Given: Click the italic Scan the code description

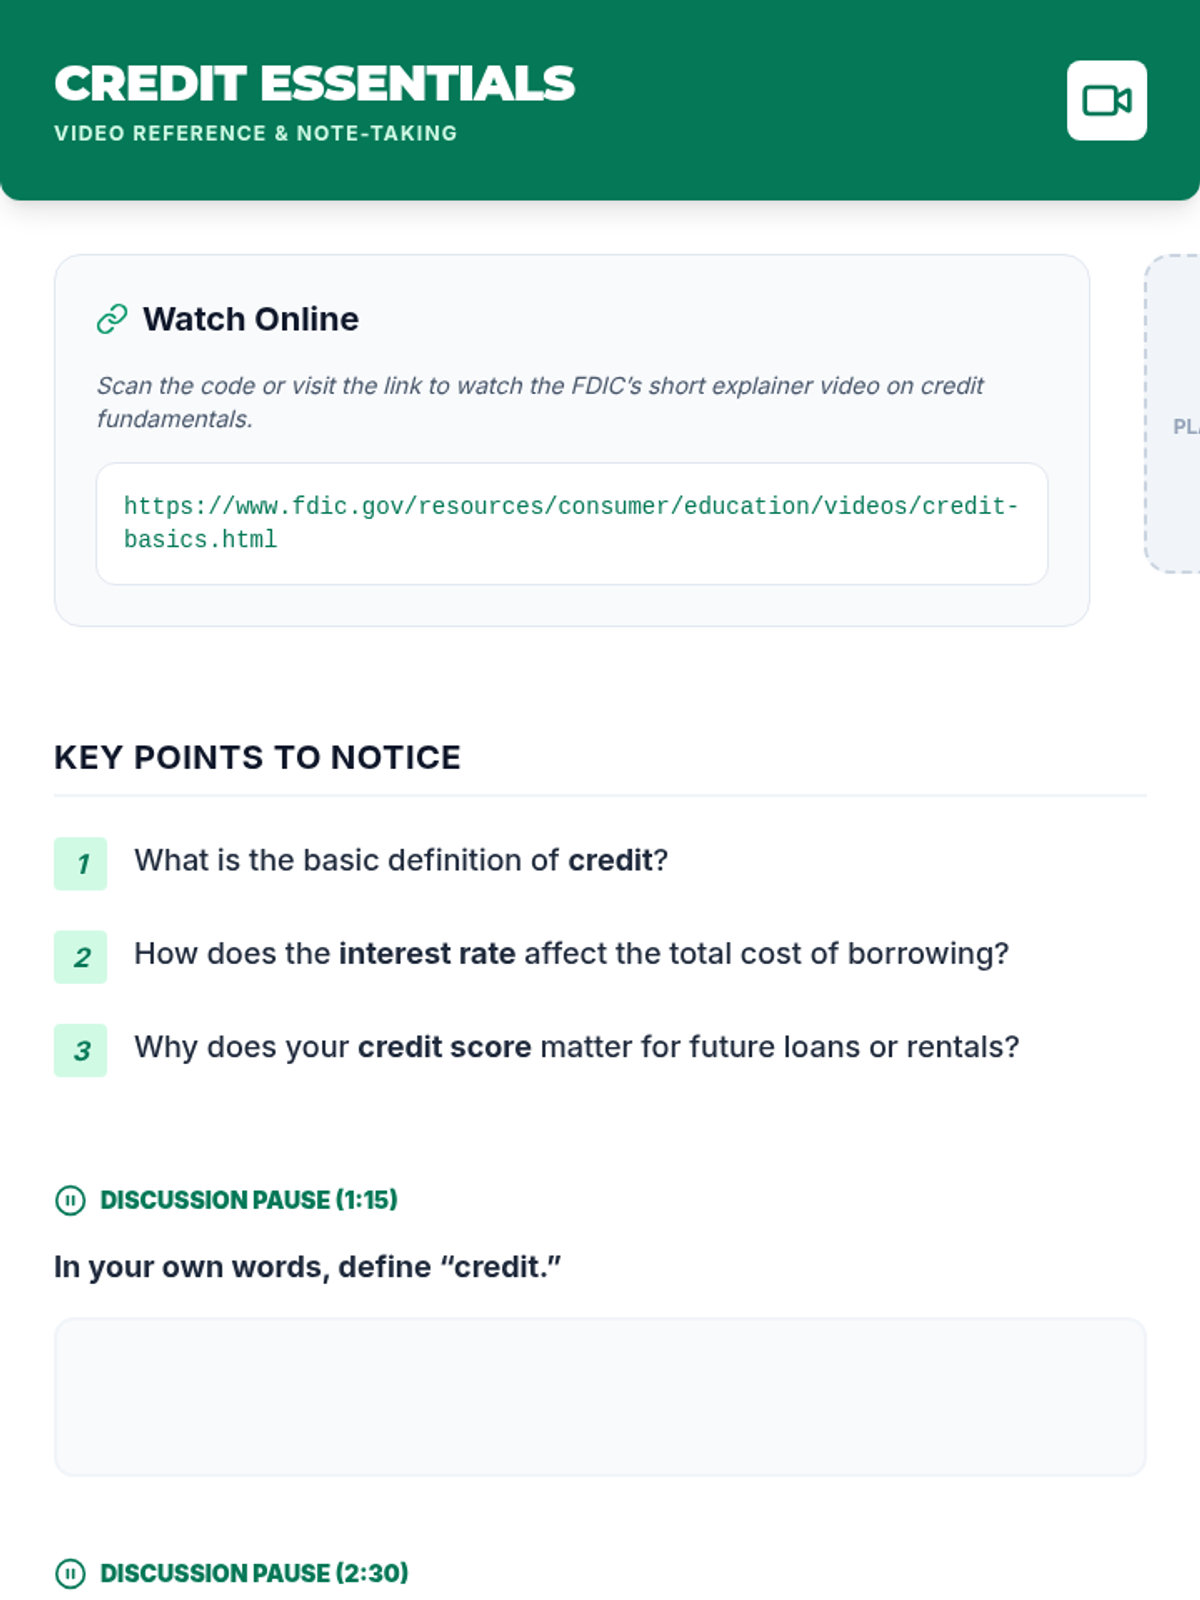Looking at the screenshot, I should [540, 402].
